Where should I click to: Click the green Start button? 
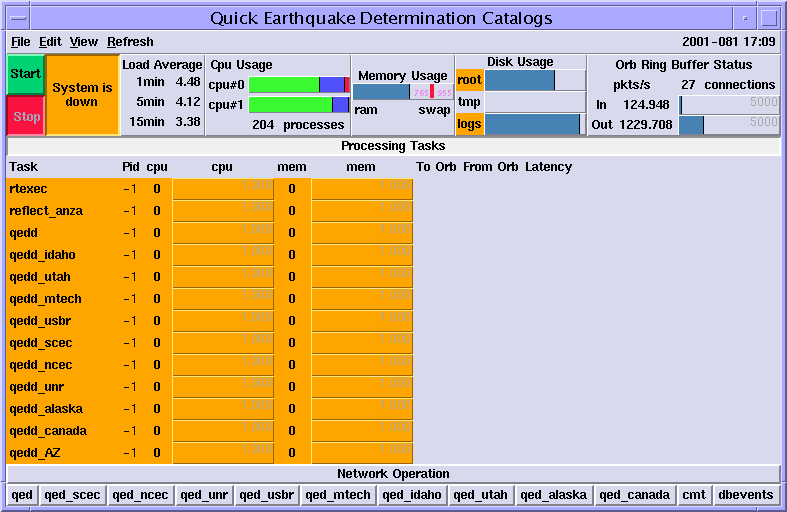click(26, 74)
